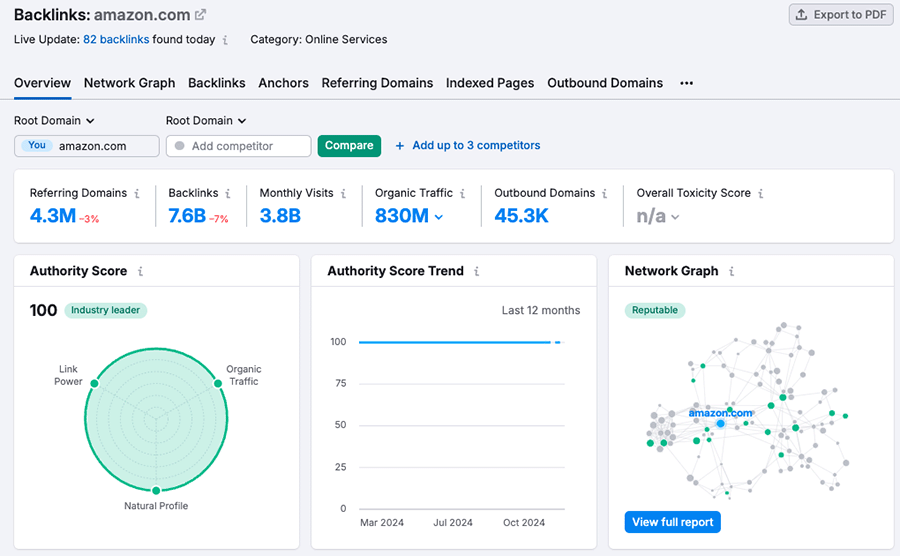The width and height of the screenshot is (900, 556).
Task: Click the Authority Score value 100
Action: [x=44, y=310]
